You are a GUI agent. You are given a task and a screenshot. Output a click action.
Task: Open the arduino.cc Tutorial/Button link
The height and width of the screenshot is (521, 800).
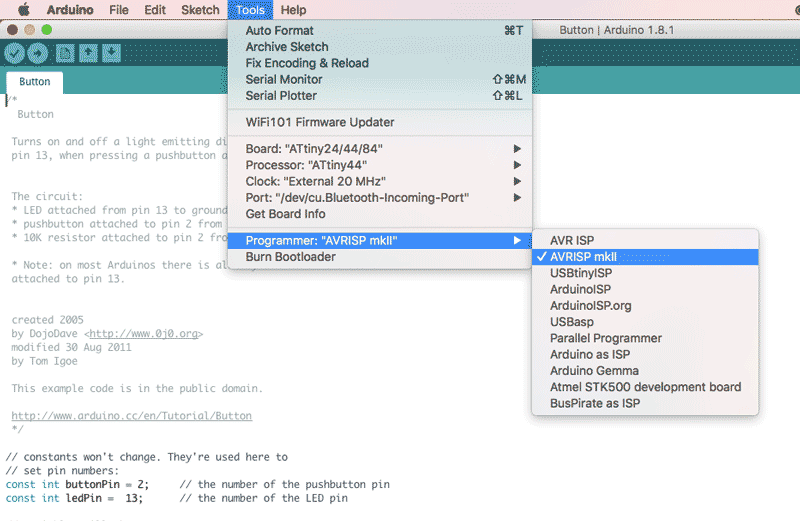coord(132,416)
